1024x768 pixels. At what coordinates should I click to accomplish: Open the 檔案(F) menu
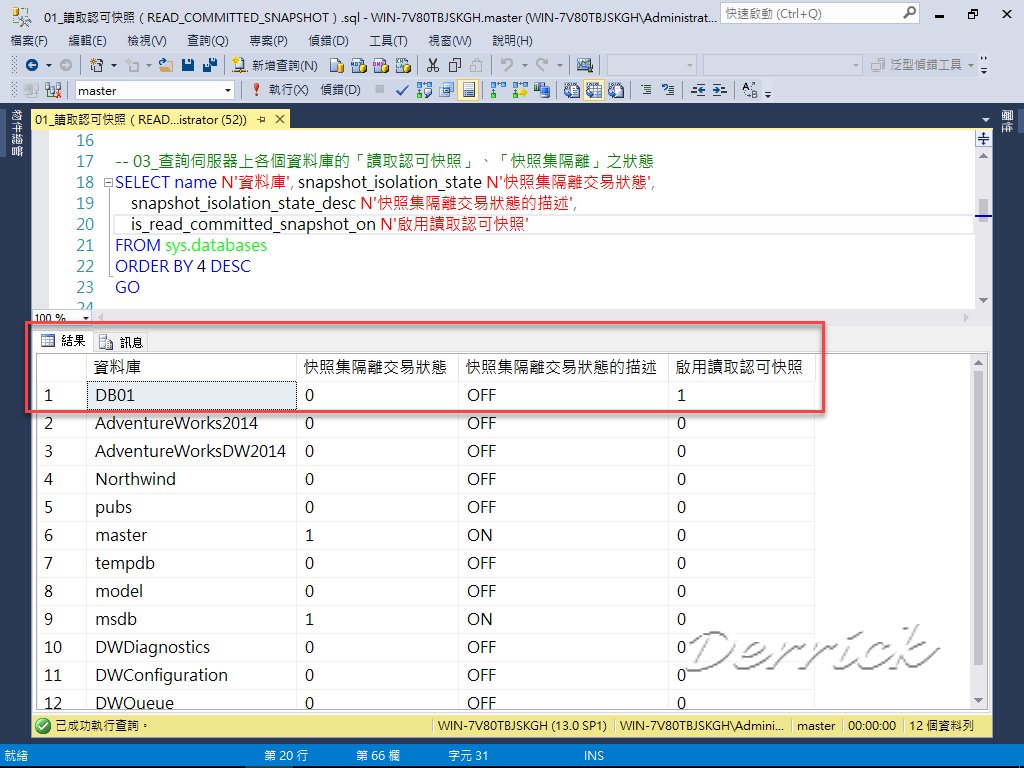(29, 40)
